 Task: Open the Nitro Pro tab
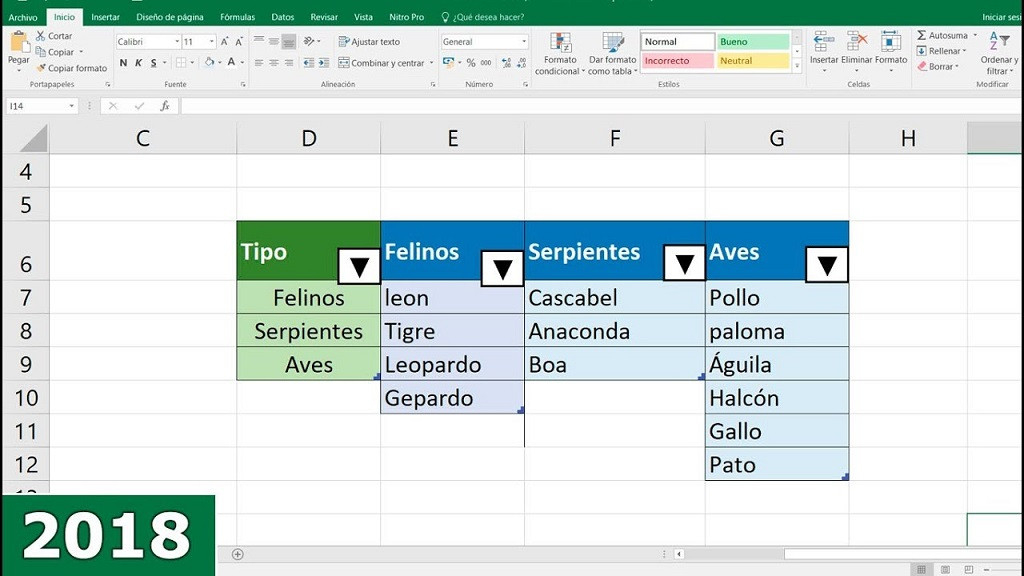tap(407, 17)
